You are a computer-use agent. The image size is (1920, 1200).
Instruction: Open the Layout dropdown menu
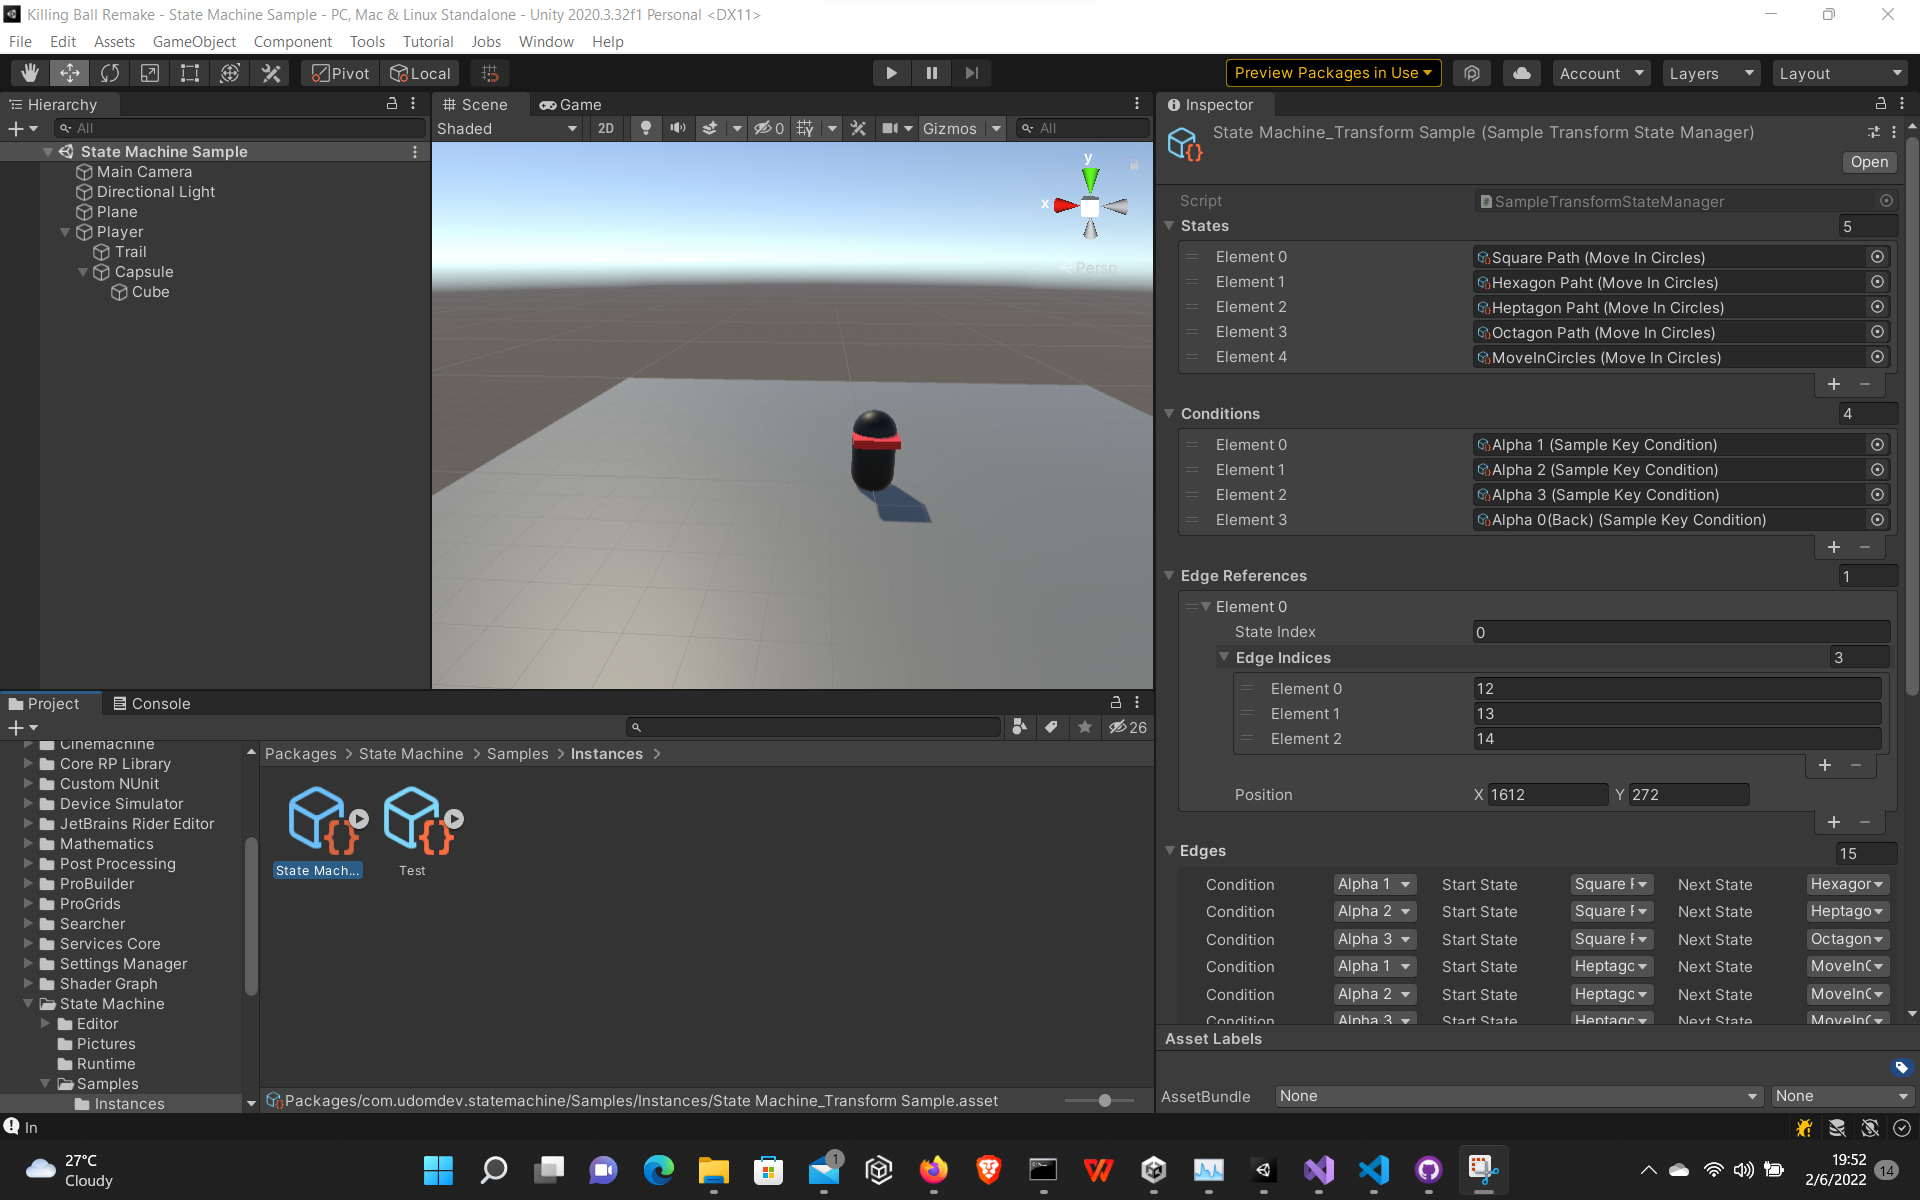[x=1836, y=72]
